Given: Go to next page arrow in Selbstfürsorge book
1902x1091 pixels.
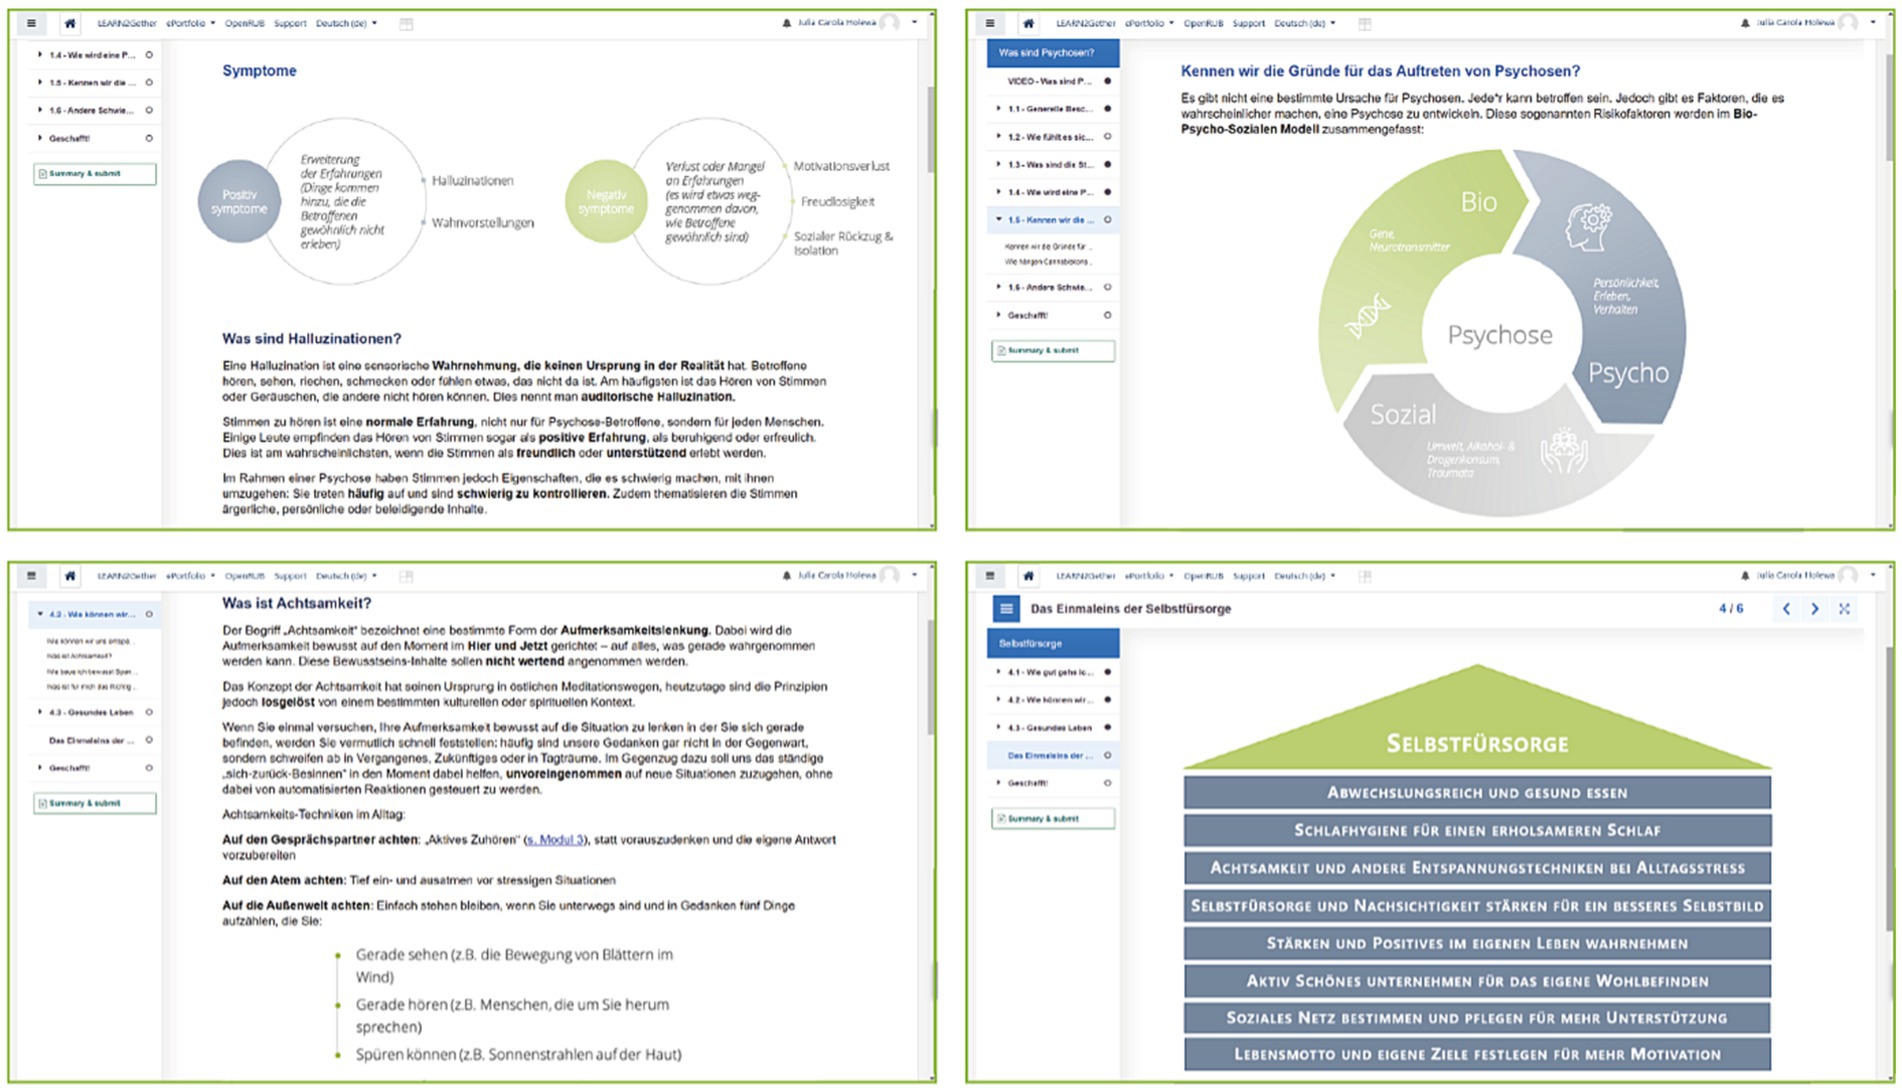Looking at the screenshot, I should coord(1815,609).
